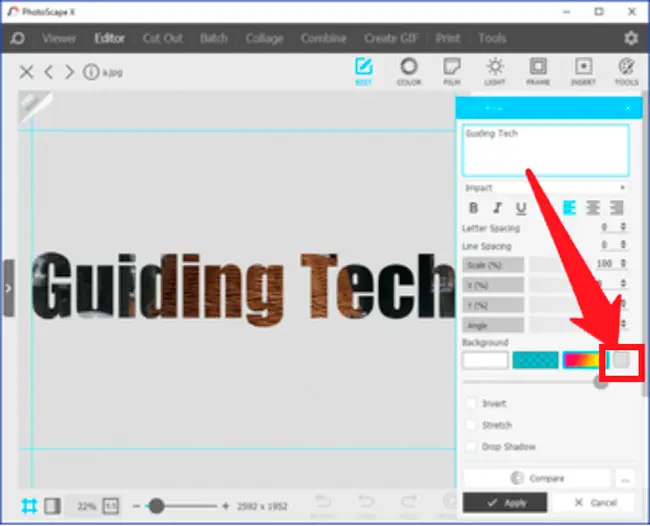Click the zoom slider handle
Image resolution: width=650 pixels, height=526 pixels.
(x=156, y=506)
